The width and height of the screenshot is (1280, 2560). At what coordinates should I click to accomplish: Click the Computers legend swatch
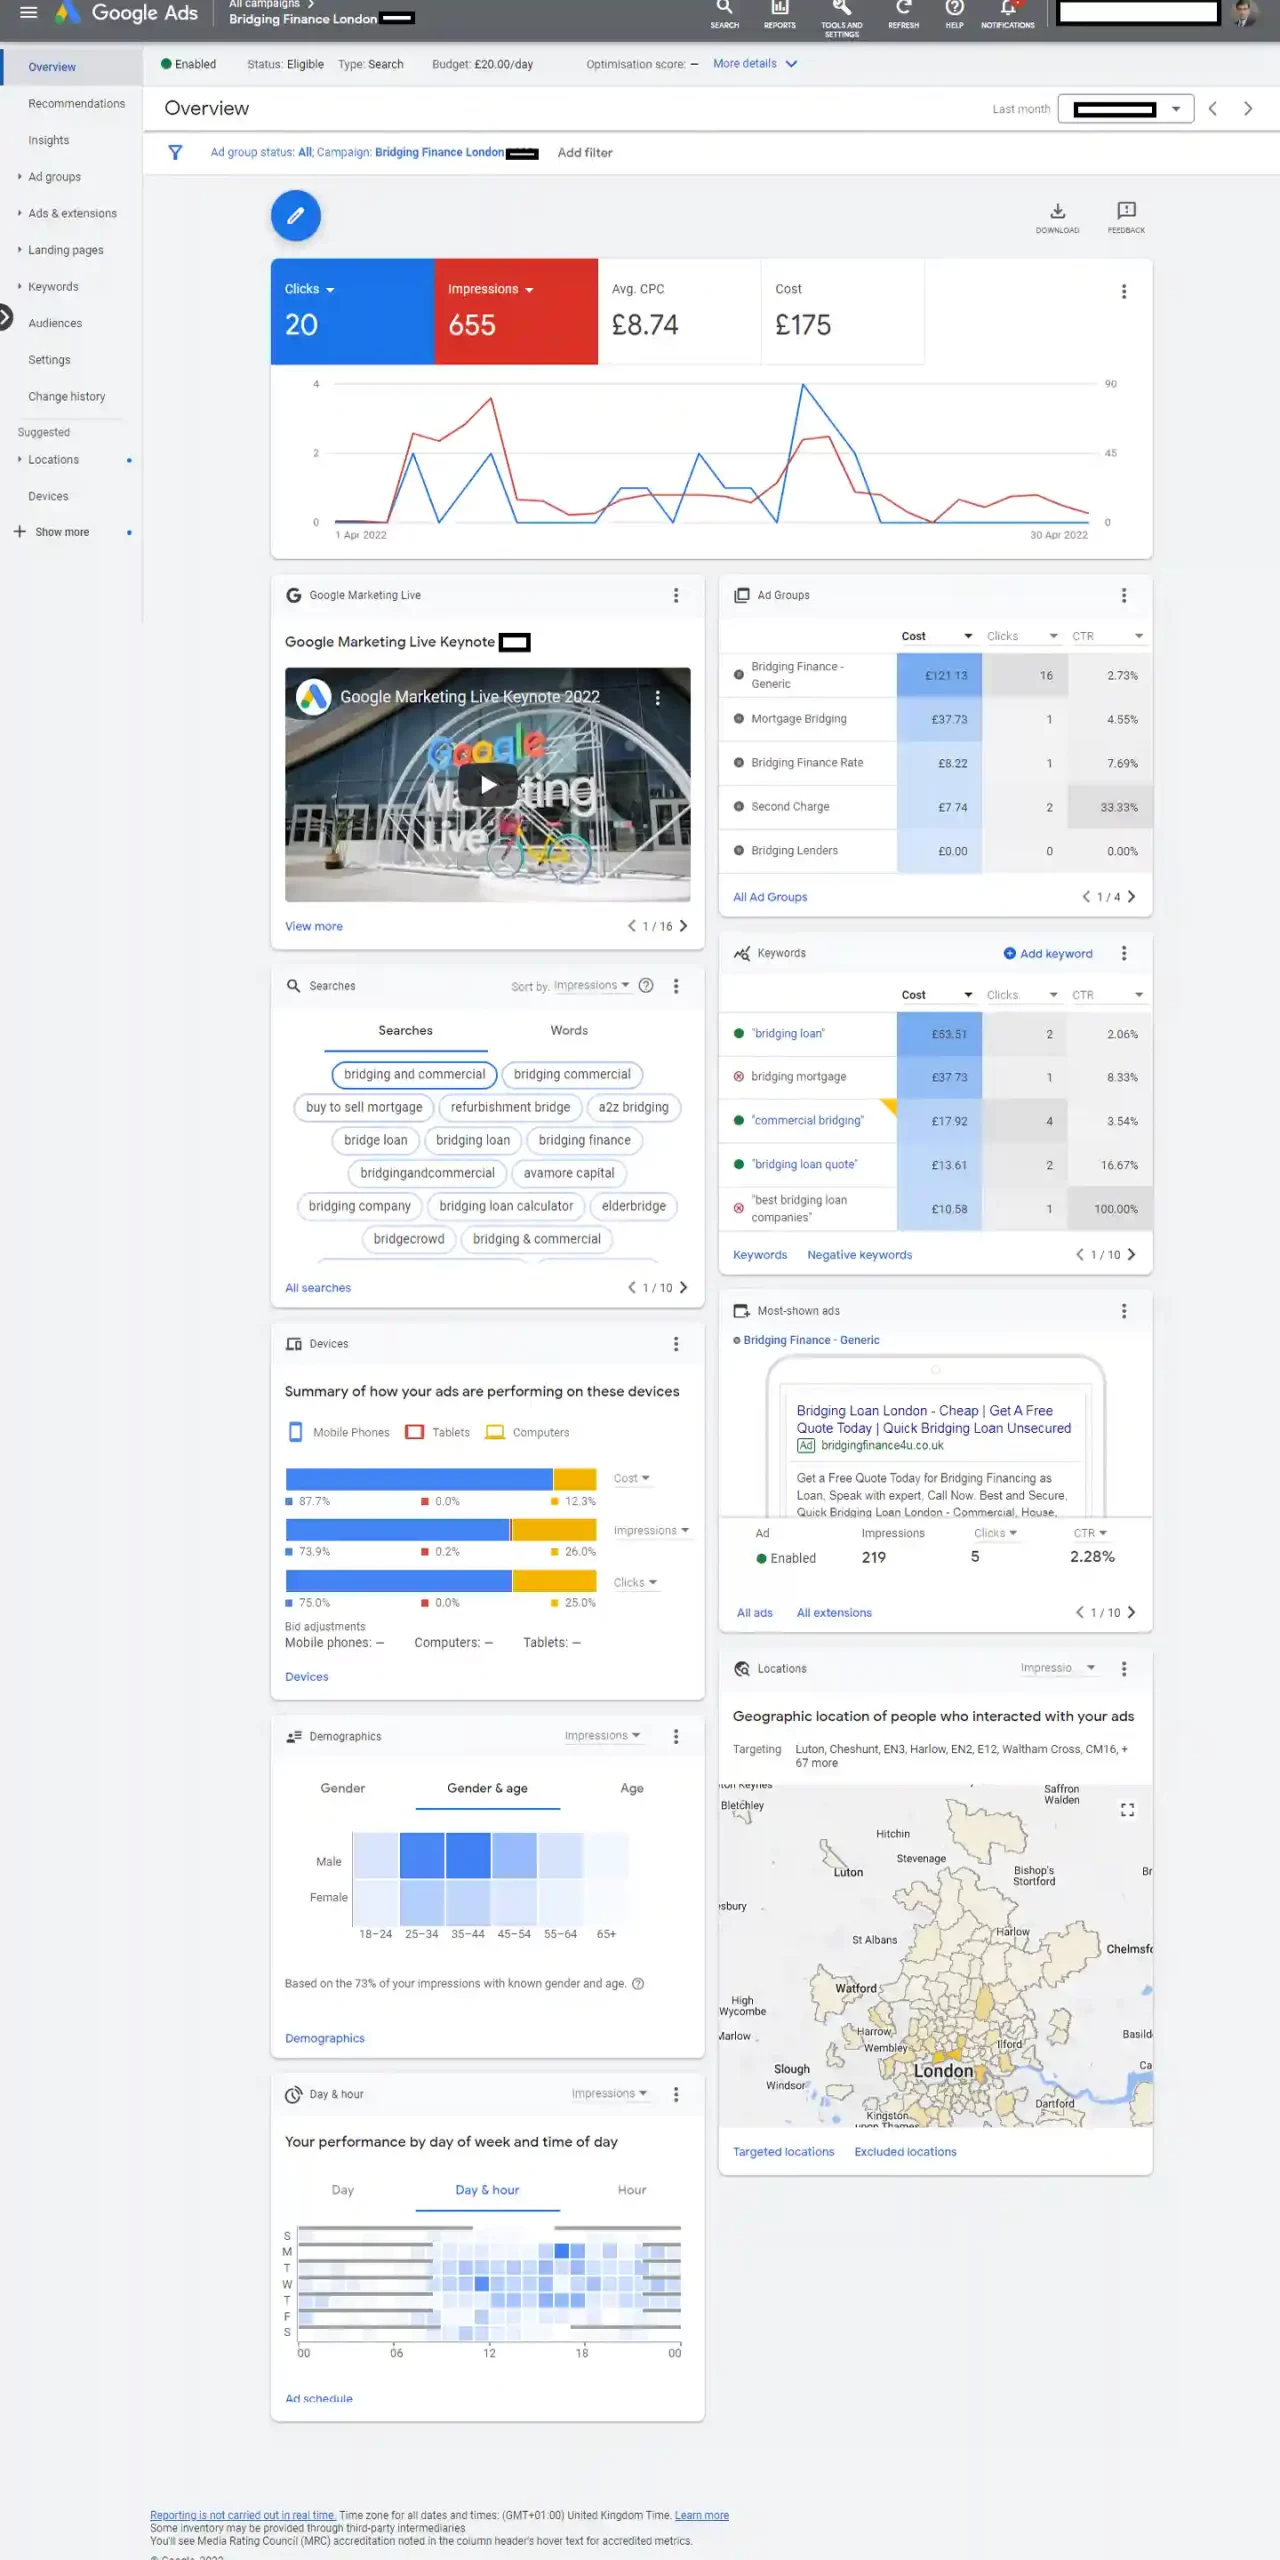494,1432
